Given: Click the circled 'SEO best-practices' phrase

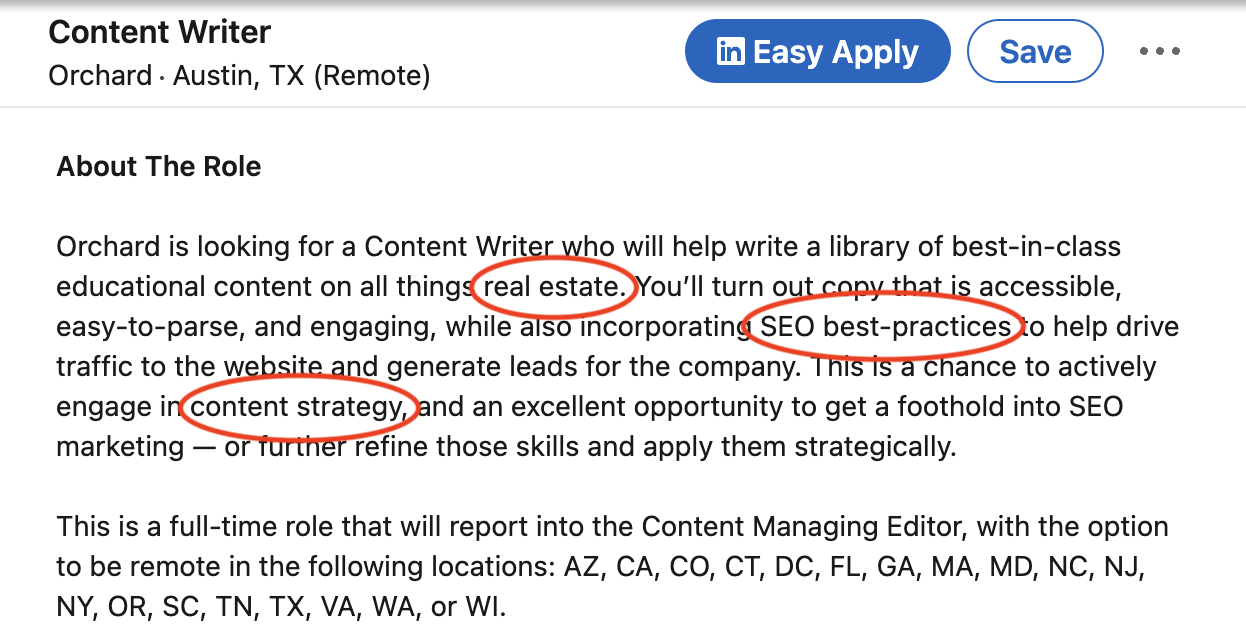Looking at the screenshot, I should [886, 326].
